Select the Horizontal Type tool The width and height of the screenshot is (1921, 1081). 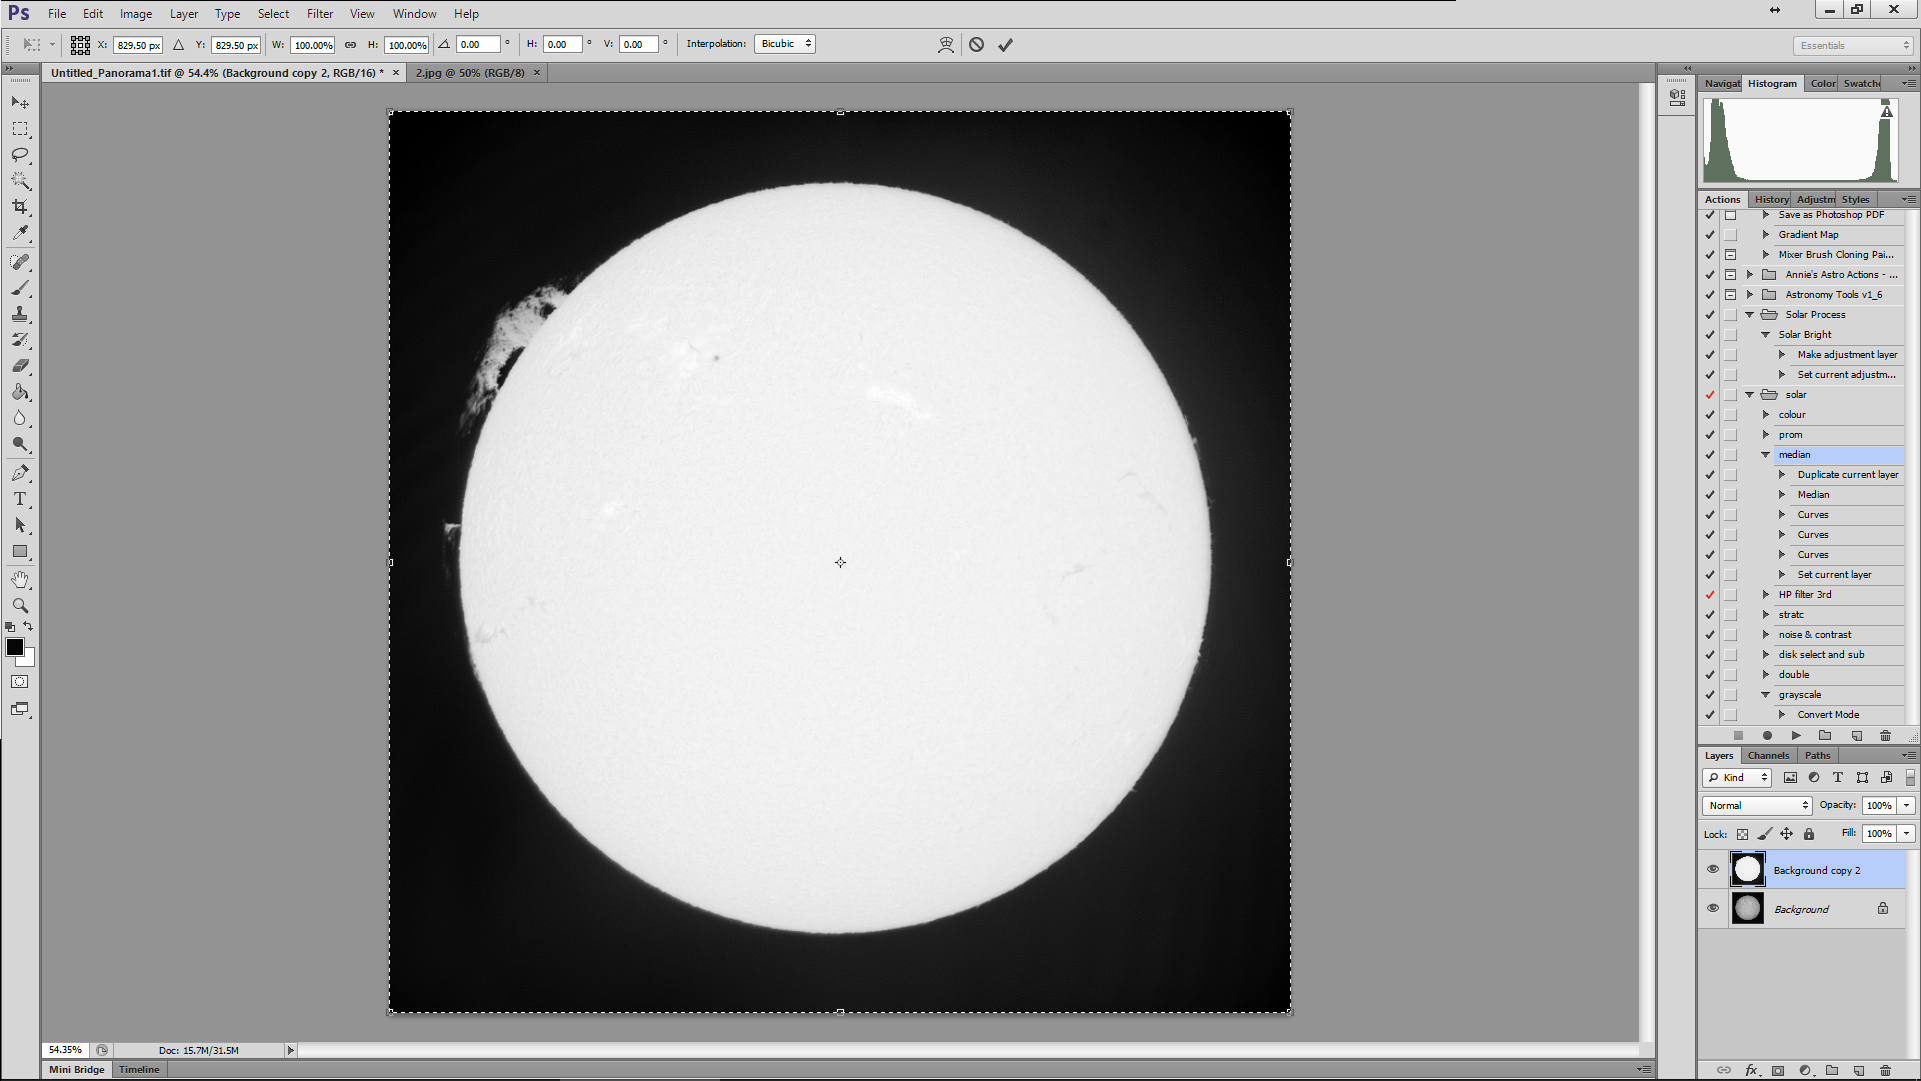point(20,499)
